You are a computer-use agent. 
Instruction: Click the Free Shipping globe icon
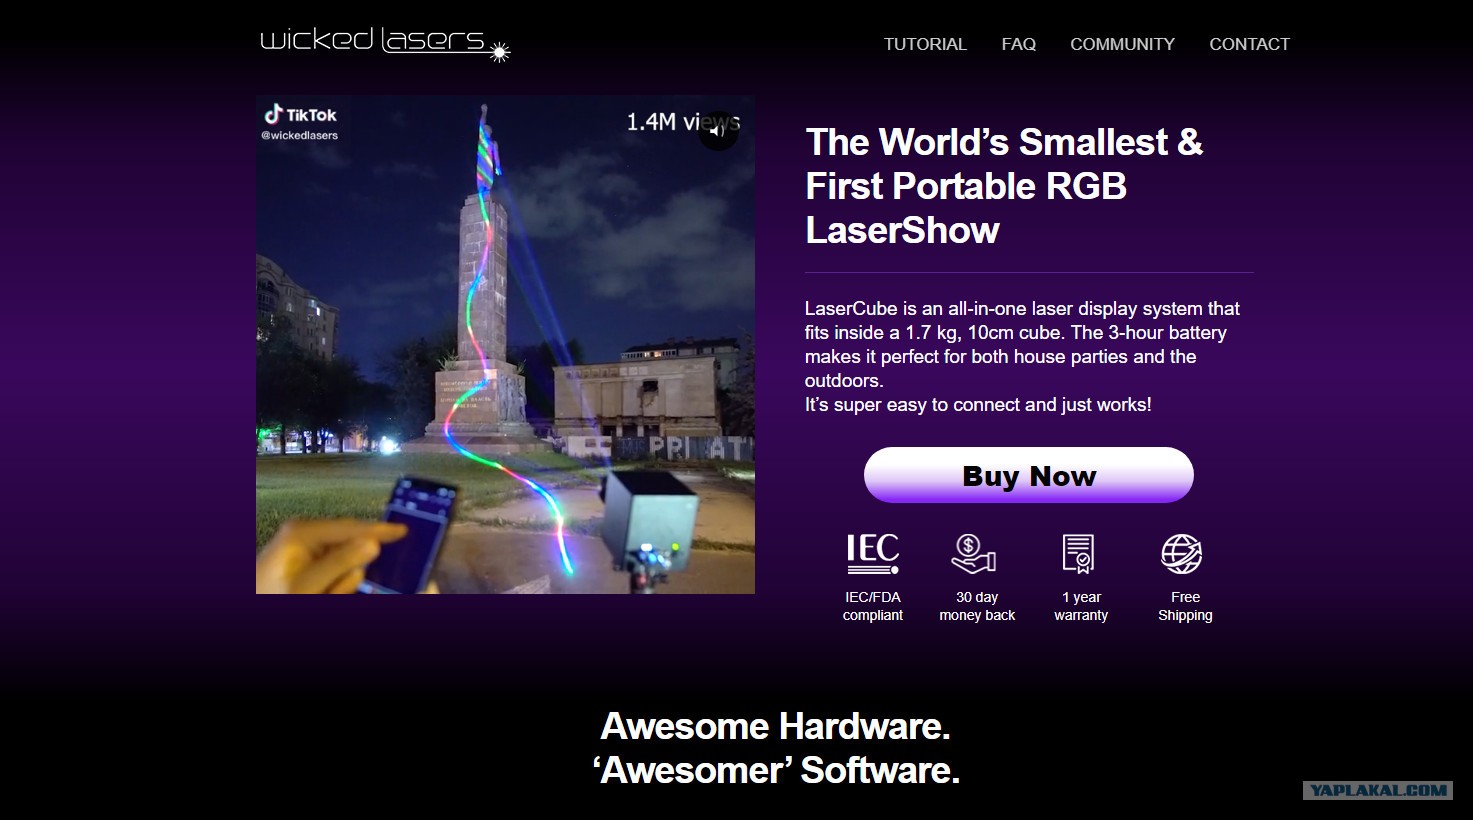point(1182,554)
